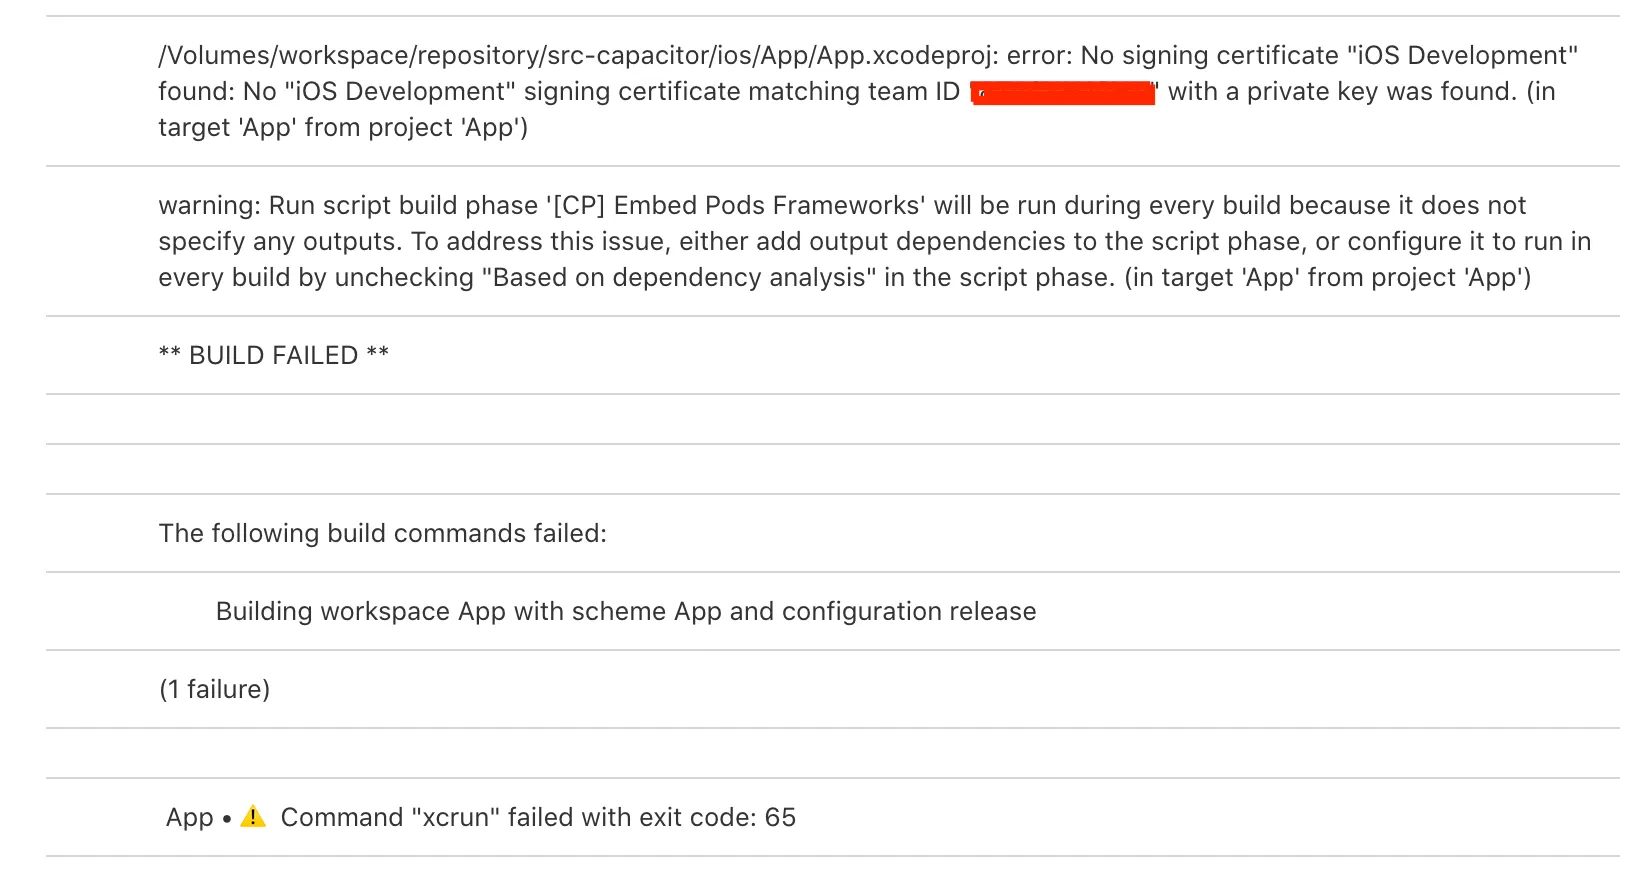This screenshot has height=888, width=1640.
Task: Select the "(1 failure)" log row
Action: click(x=215, y=690)
